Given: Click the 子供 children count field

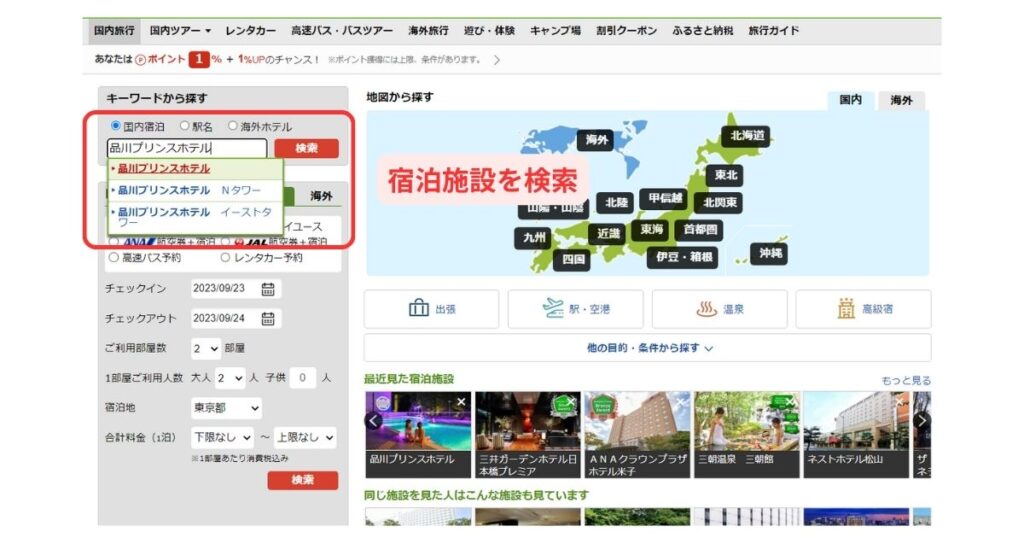Looking at the screenshot, I should click(302, 378).
